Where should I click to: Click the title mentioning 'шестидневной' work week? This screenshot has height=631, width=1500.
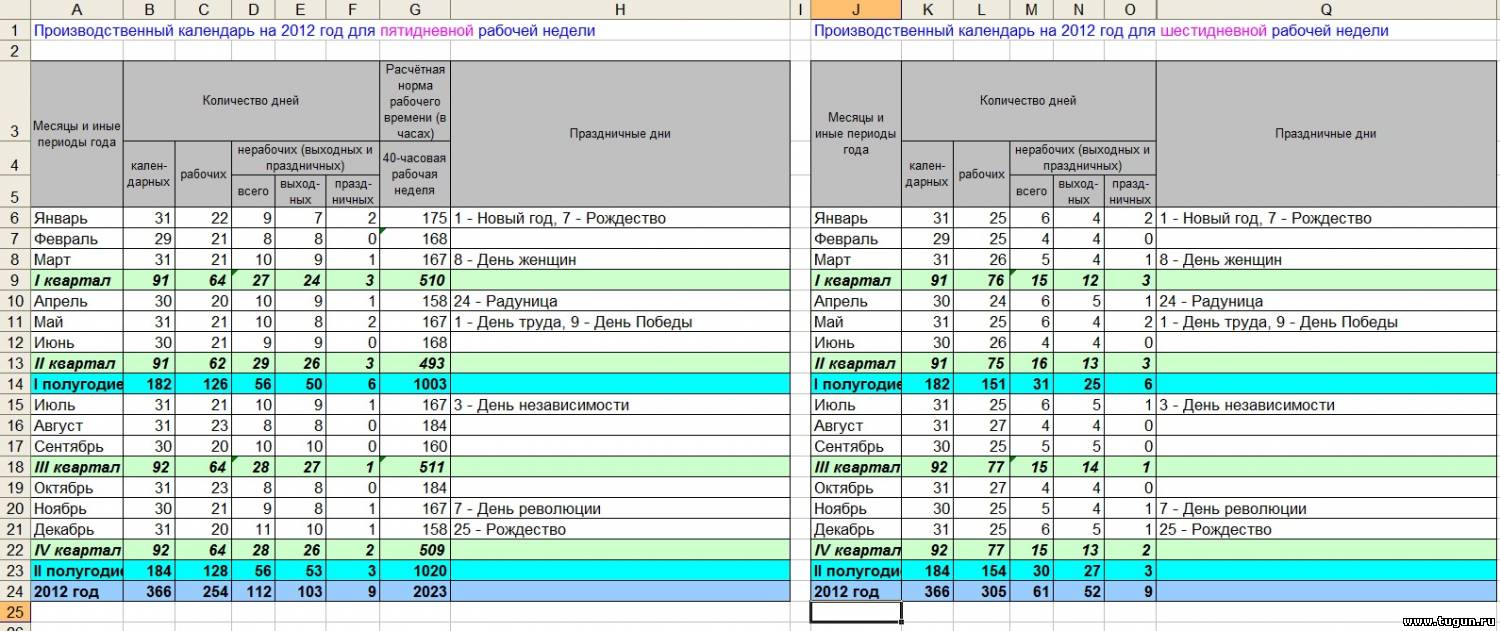(1101, 30)
